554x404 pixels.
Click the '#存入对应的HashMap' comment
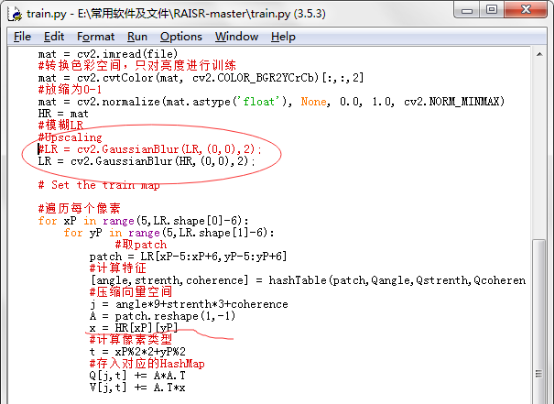click(147, 364)
